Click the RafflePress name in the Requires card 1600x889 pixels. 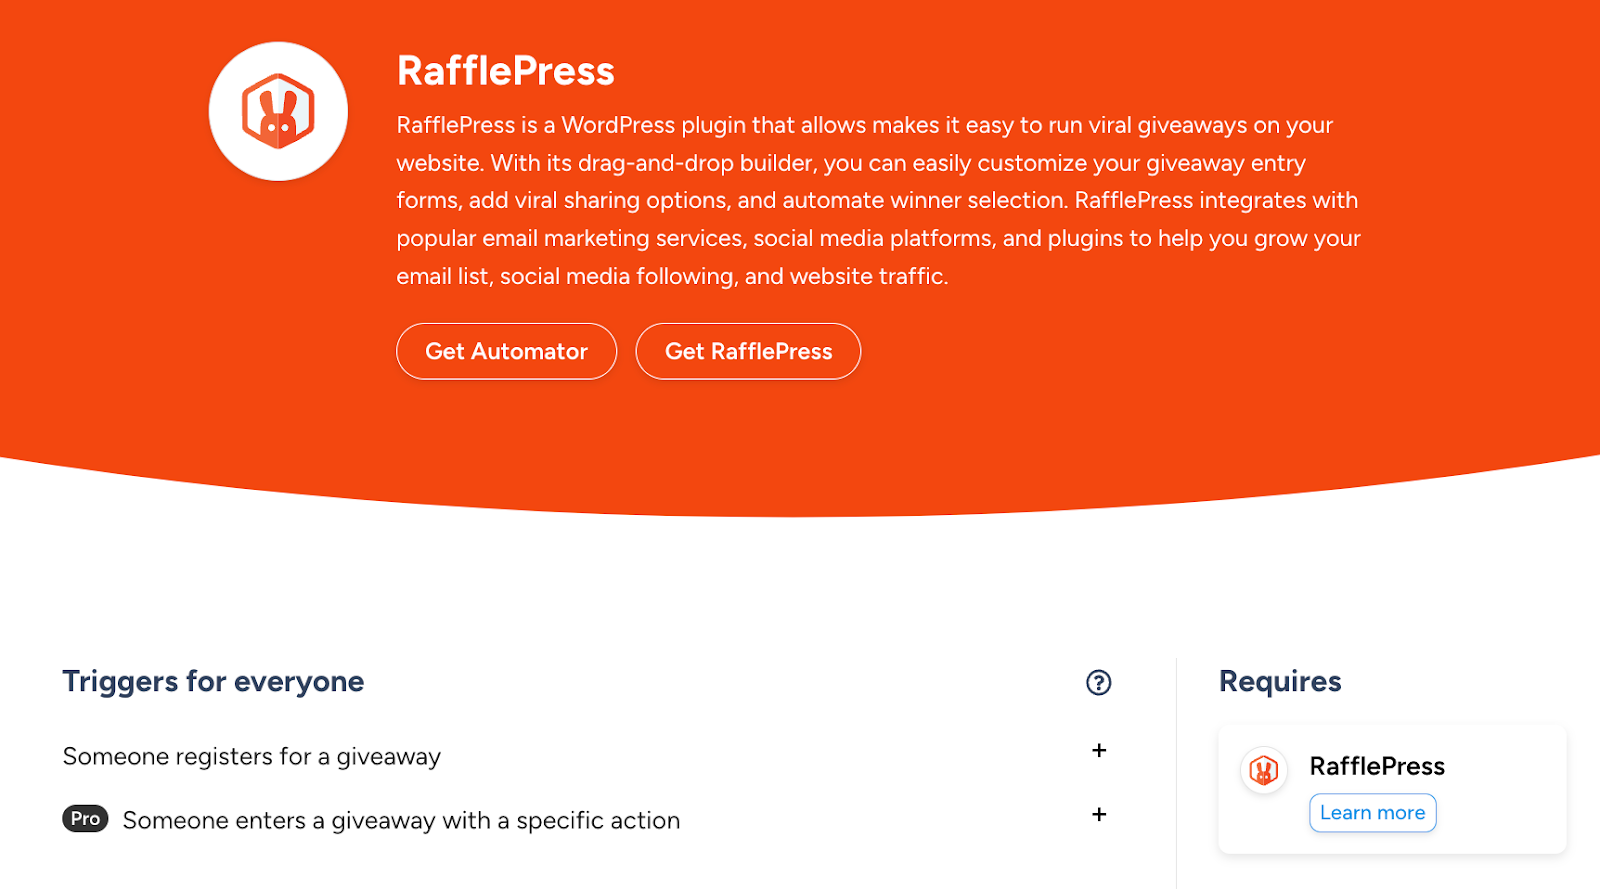(1377, 767)
